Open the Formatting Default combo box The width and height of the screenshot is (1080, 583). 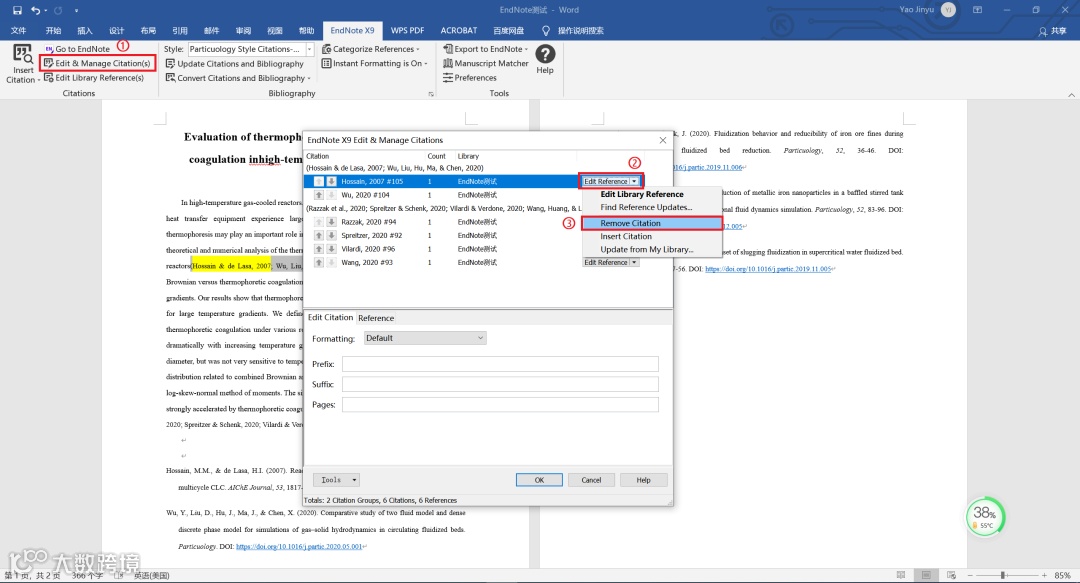coord(424,338)
